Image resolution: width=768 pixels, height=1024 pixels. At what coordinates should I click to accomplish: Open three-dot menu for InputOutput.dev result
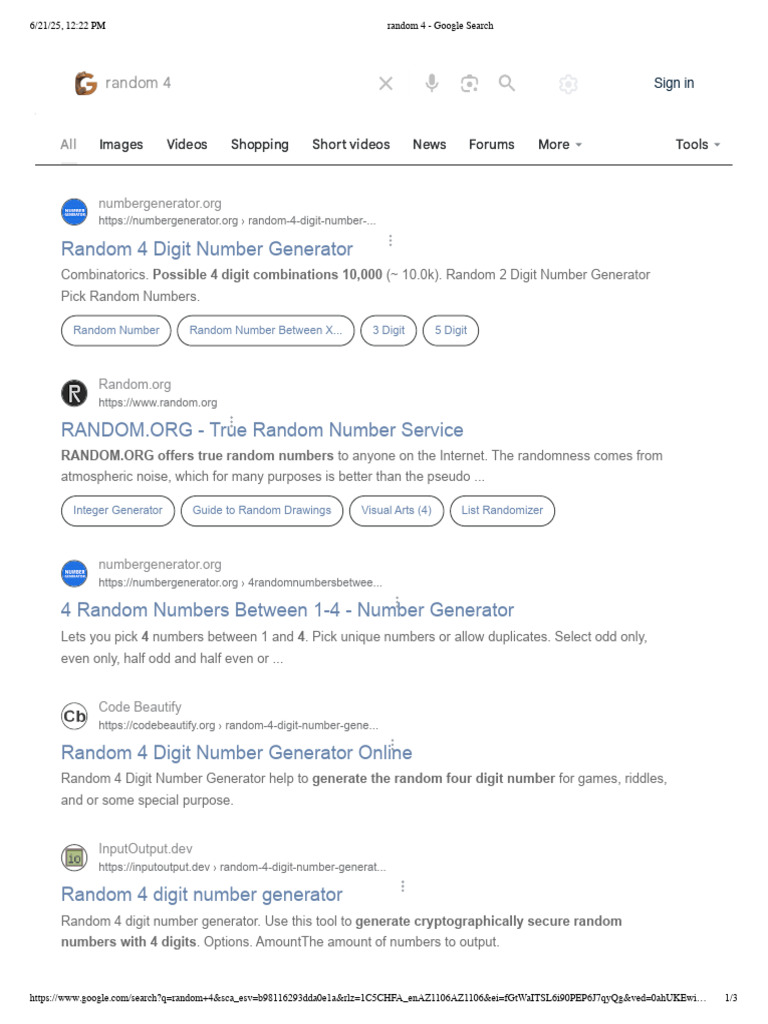tap(403, 886)
